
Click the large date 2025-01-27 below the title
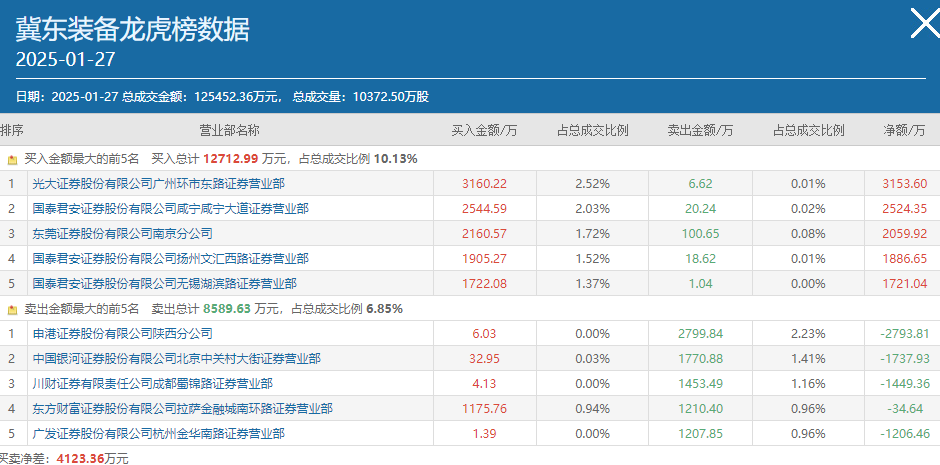tap(65, 60)
